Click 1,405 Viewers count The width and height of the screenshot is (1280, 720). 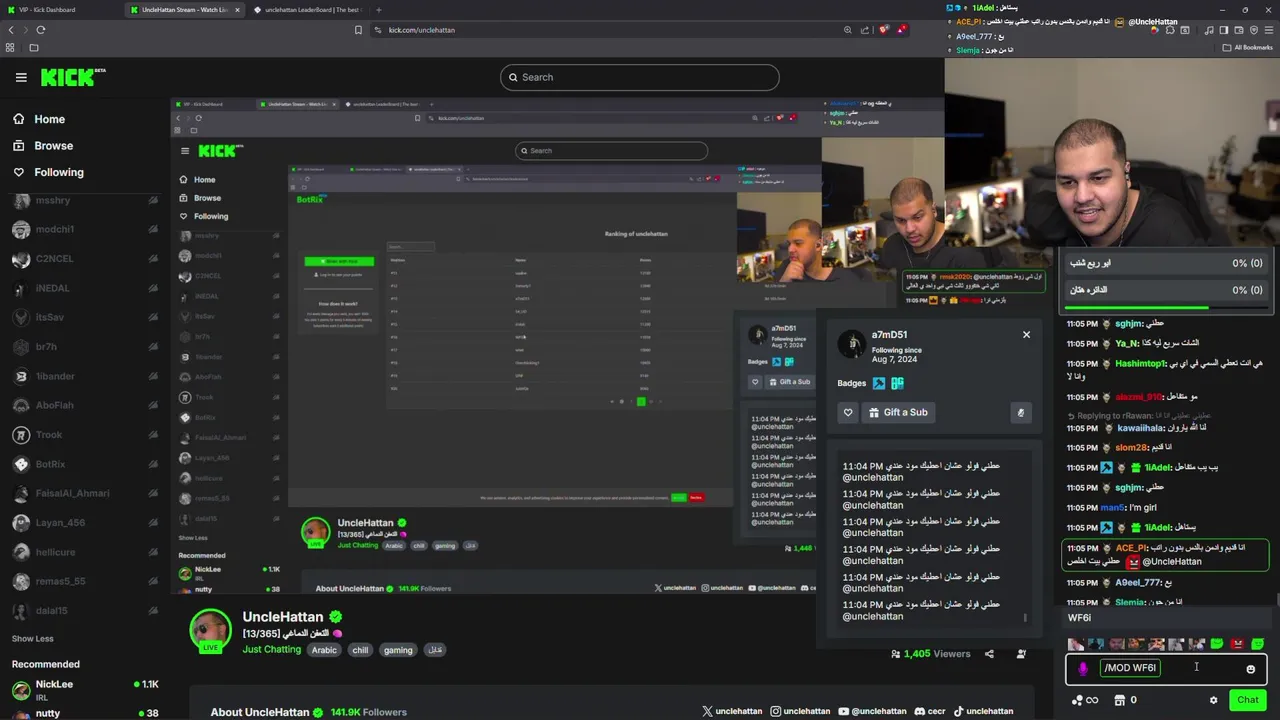coord(930,654)
